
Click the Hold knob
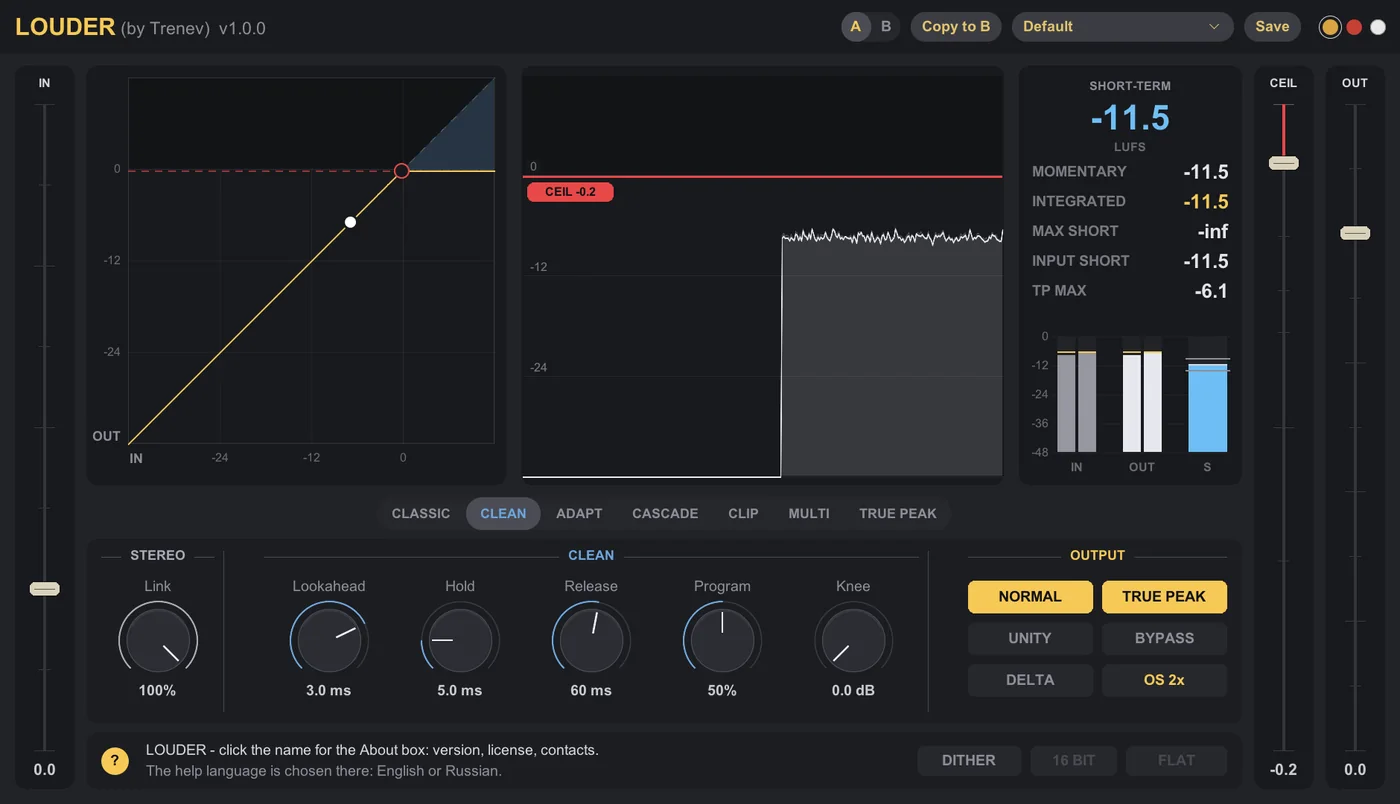tap(460, 640)
